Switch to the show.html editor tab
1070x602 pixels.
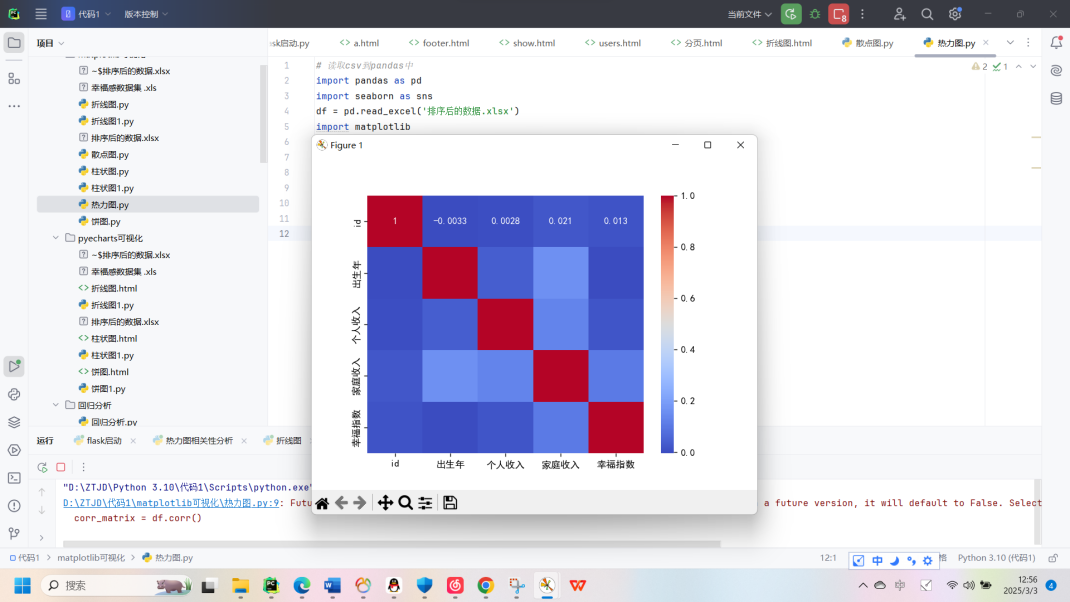527,43
